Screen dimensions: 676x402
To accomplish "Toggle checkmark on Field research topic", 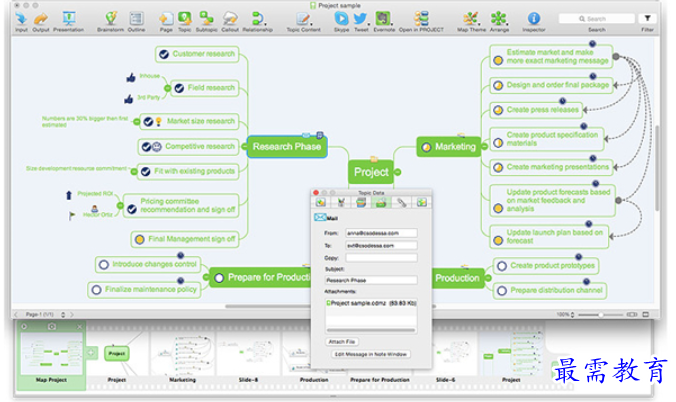I will pos(179,88).
